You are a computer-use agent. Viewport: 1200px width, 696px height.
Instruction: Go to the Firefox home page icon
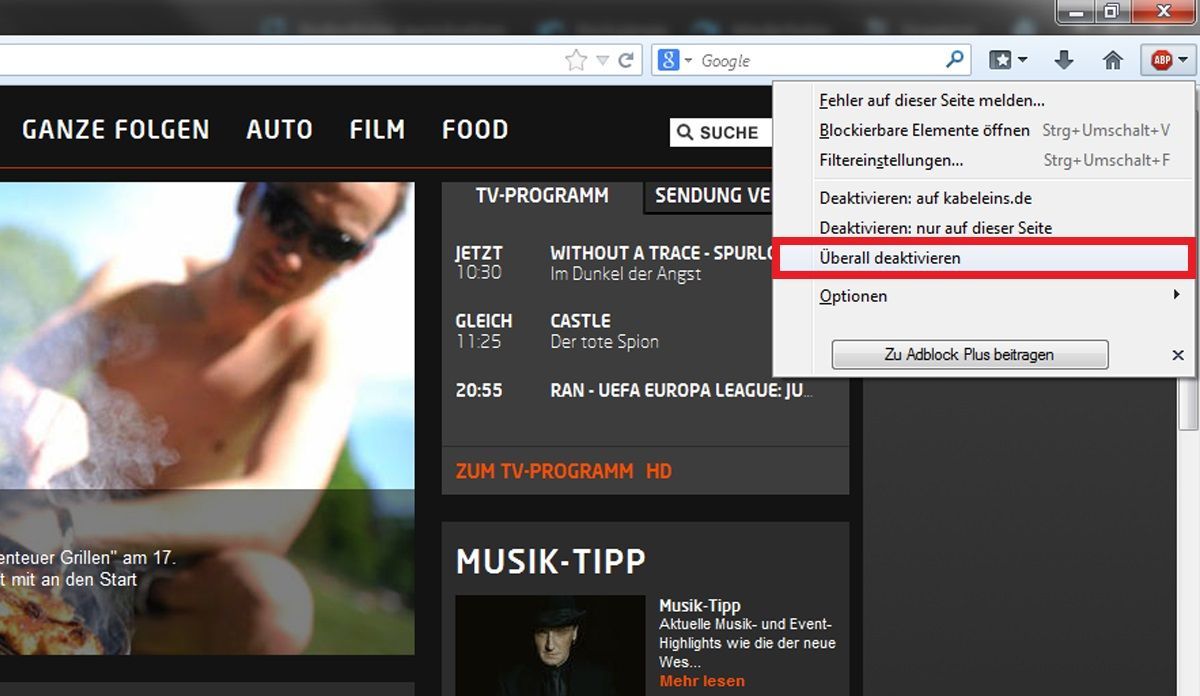(x=1113, y=61)
